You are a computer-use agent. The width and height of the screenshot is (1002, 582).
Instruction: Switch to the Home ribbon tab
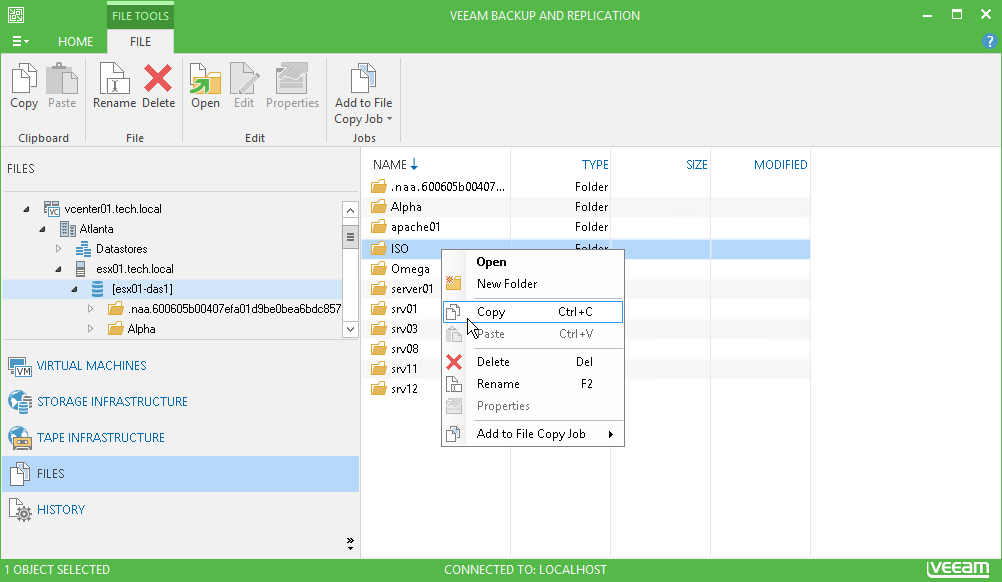75,42
